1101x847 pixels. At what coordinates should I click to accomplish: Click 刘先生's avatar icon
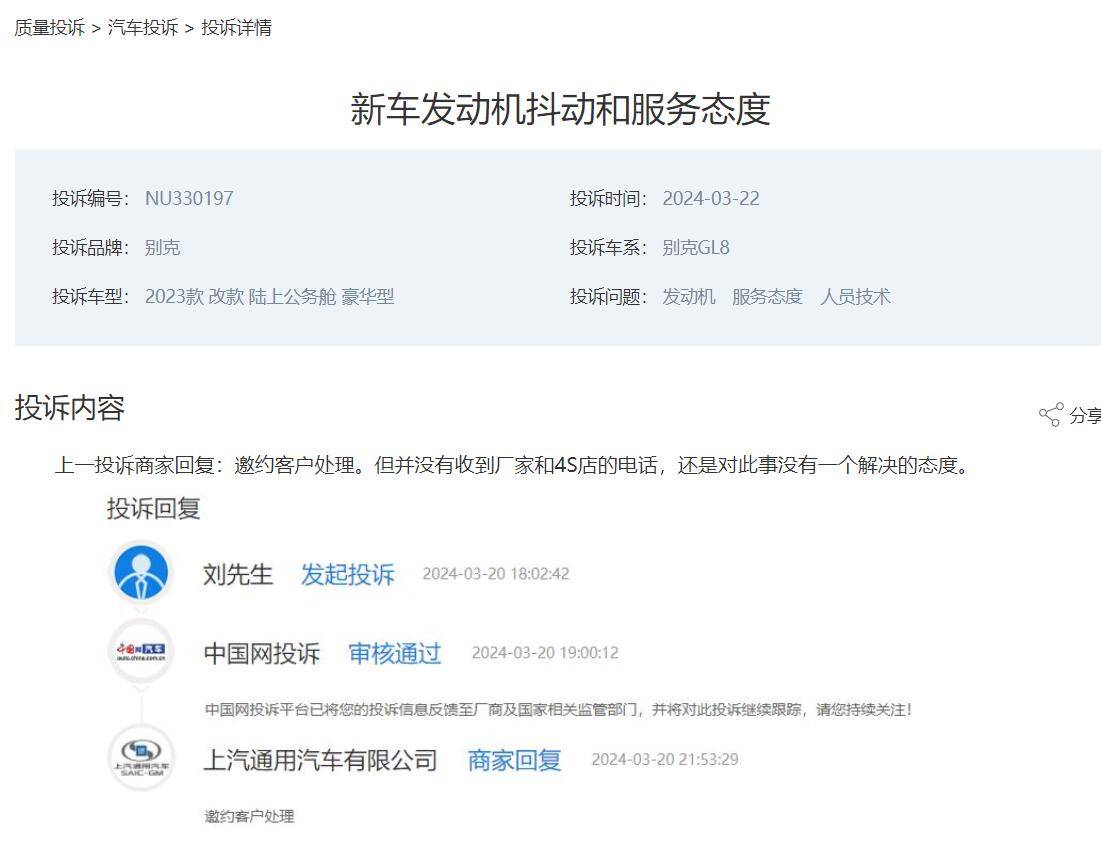click(x=142, y=573)
